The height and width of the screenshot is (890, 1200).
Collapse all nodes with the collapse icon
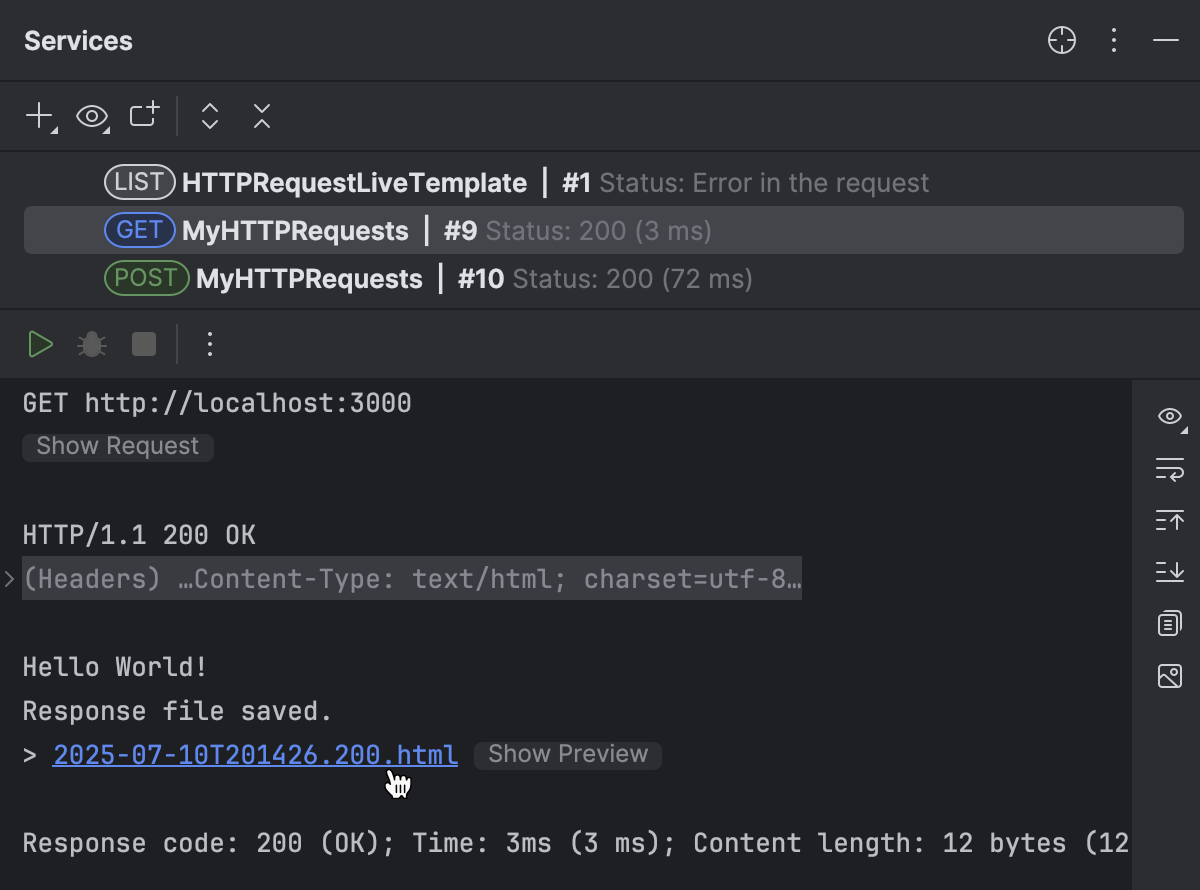[261, 116]
